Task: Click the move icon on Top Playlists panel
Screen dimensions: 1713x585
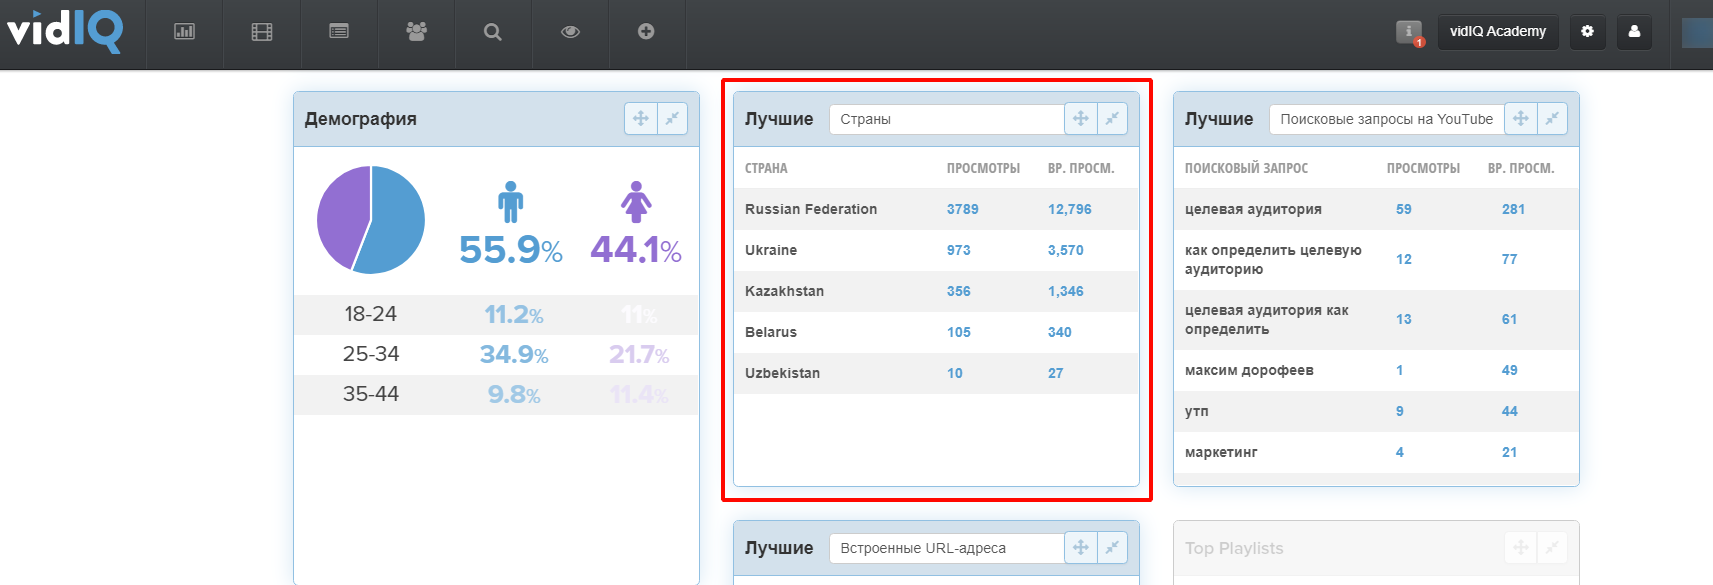Action: [x=1521, y=547]
